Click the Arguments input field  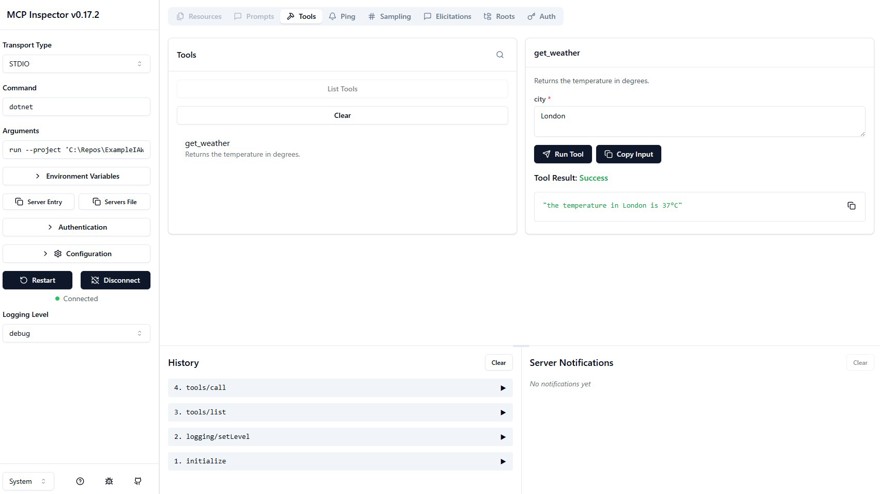pos(76,150)
